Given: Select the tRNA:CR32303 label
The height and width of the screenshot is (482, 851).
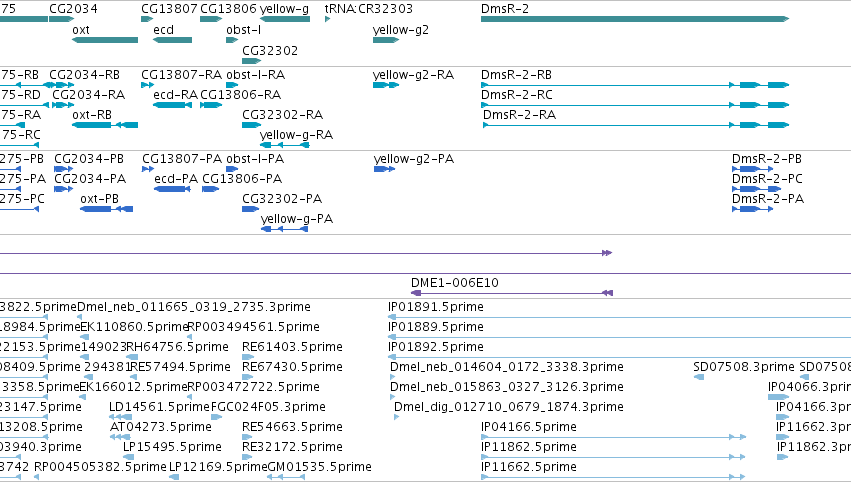Looking at the screenshot, I should pos(369,9).
